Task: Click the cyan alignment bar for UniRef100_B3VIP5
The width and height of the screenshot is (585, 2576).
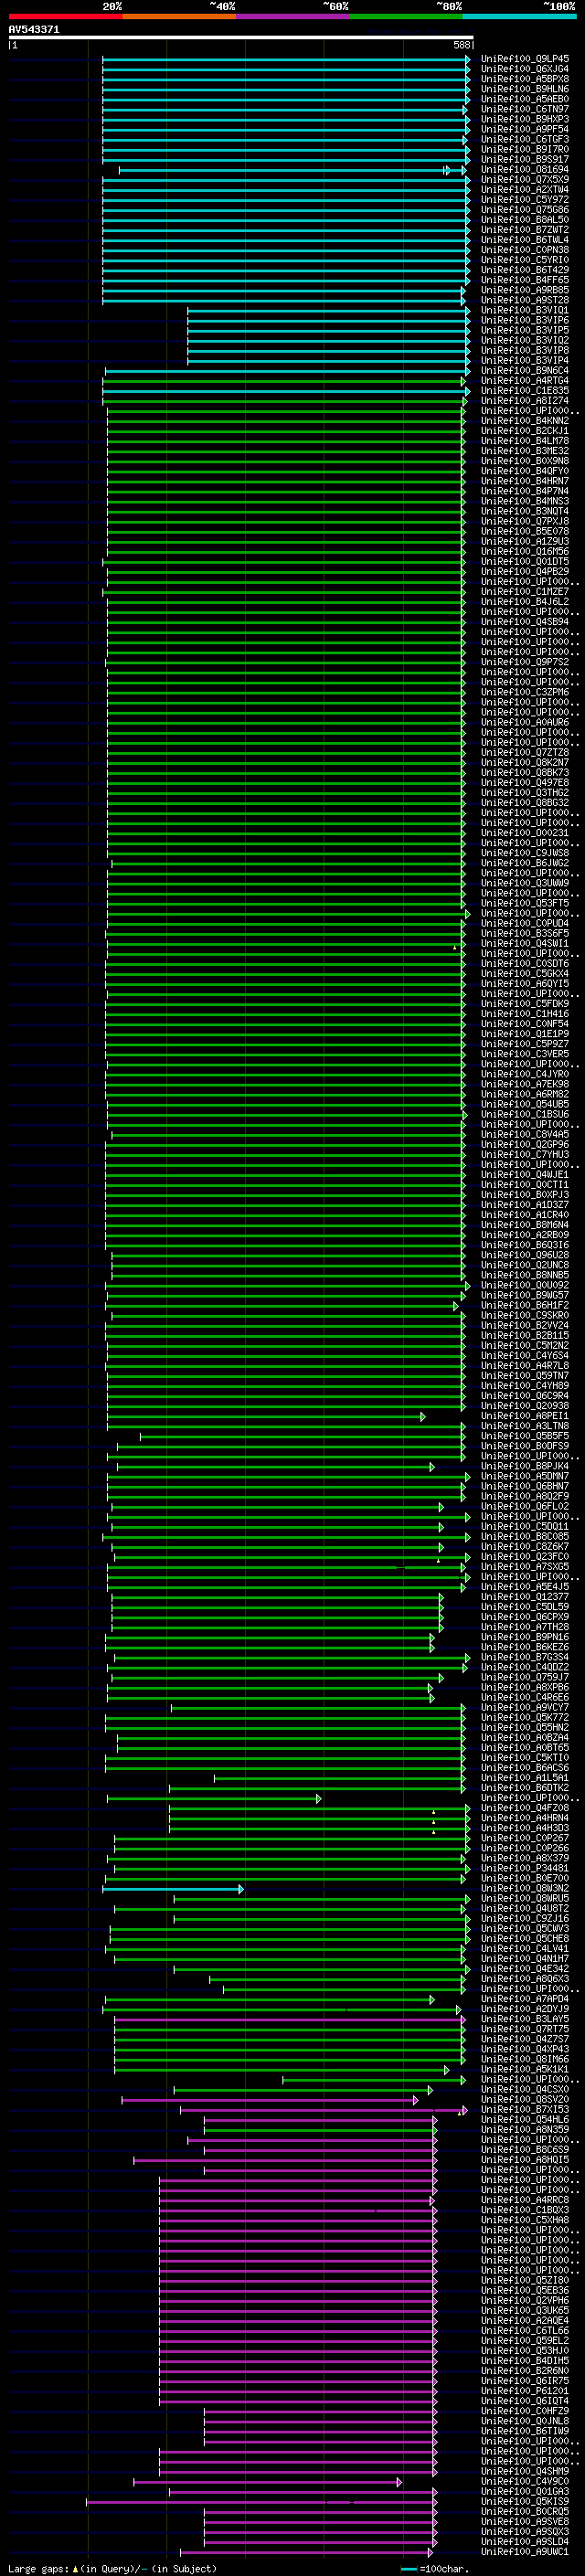Action: [328, 331]
